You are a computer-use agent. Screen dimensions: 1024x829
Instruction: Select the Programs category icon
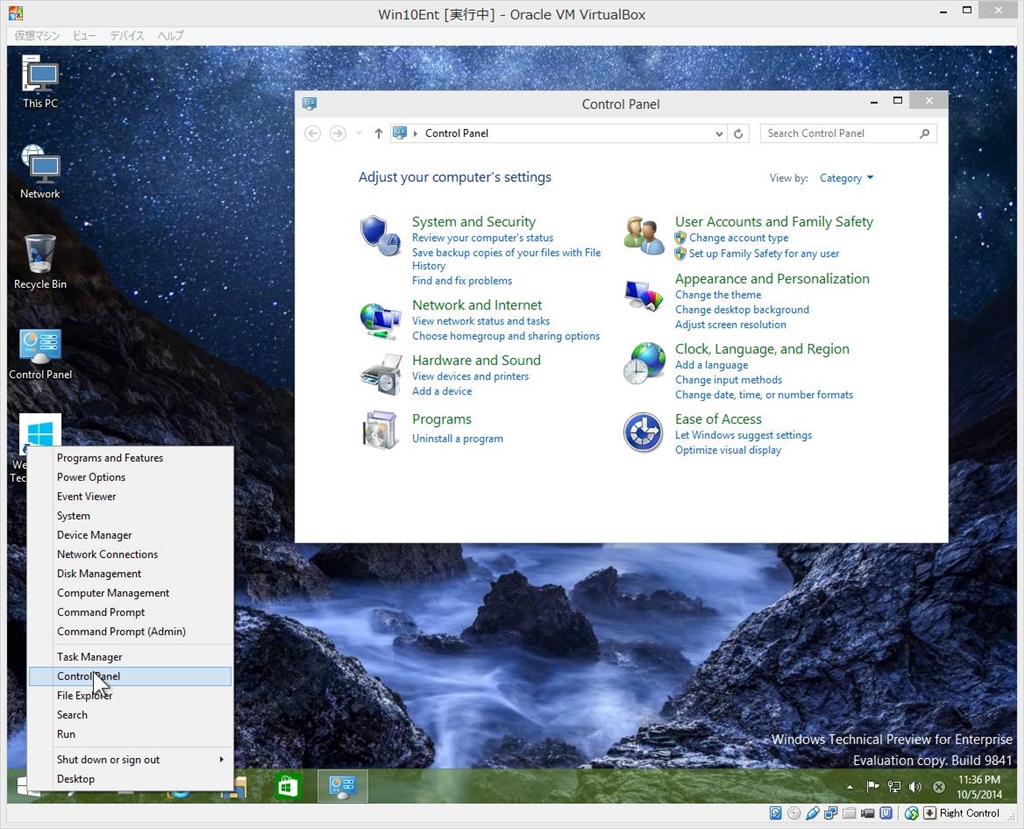[380, 429]
